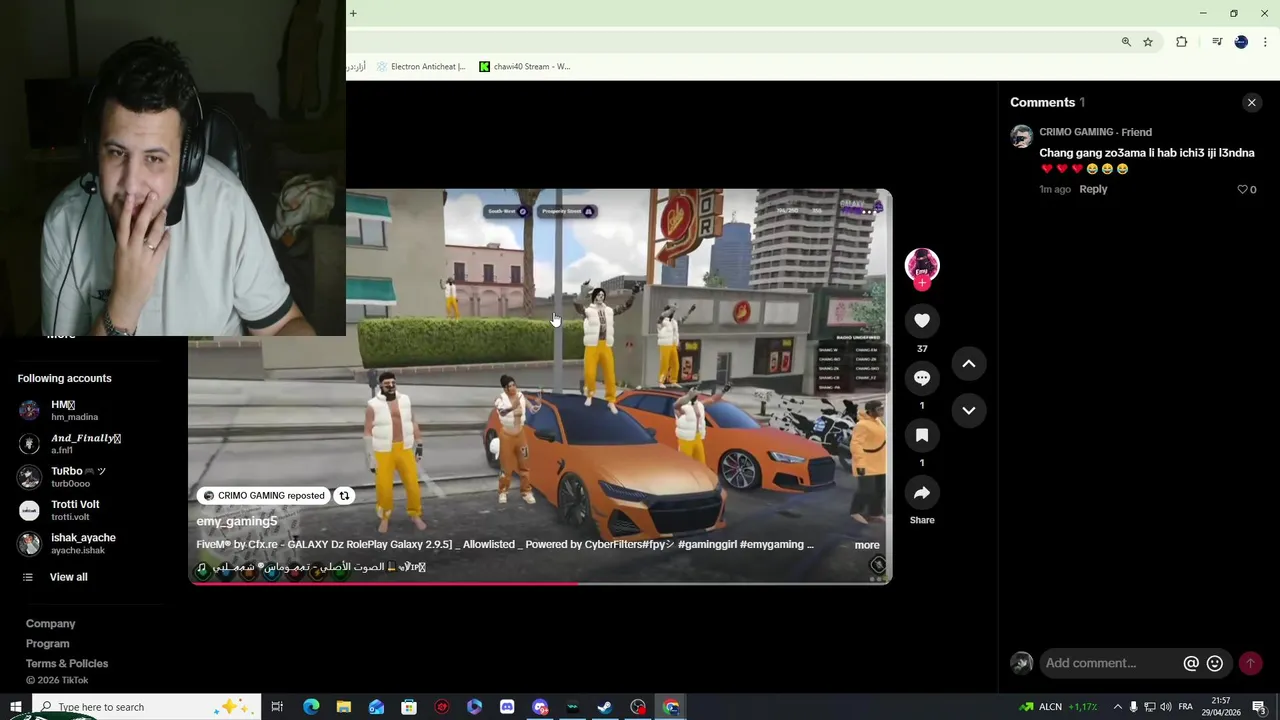Image resolution: width=1280 pixels, height=720 pixels.
Task: Open the Program footer link
Action: click(47, 644)
